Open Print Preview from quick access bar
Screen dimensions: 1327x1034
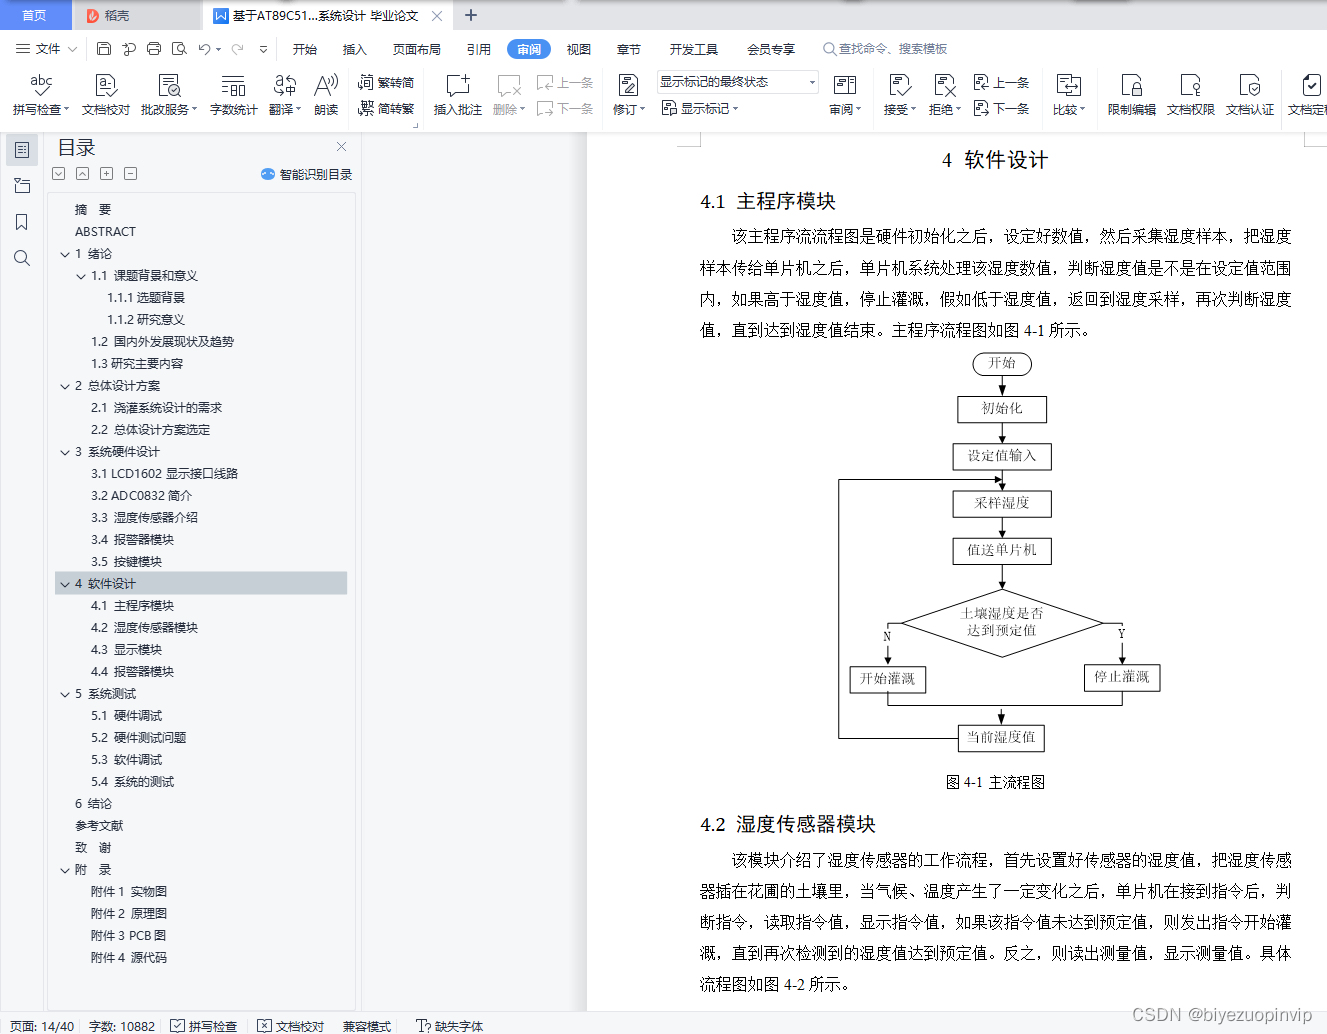[179, 48]
